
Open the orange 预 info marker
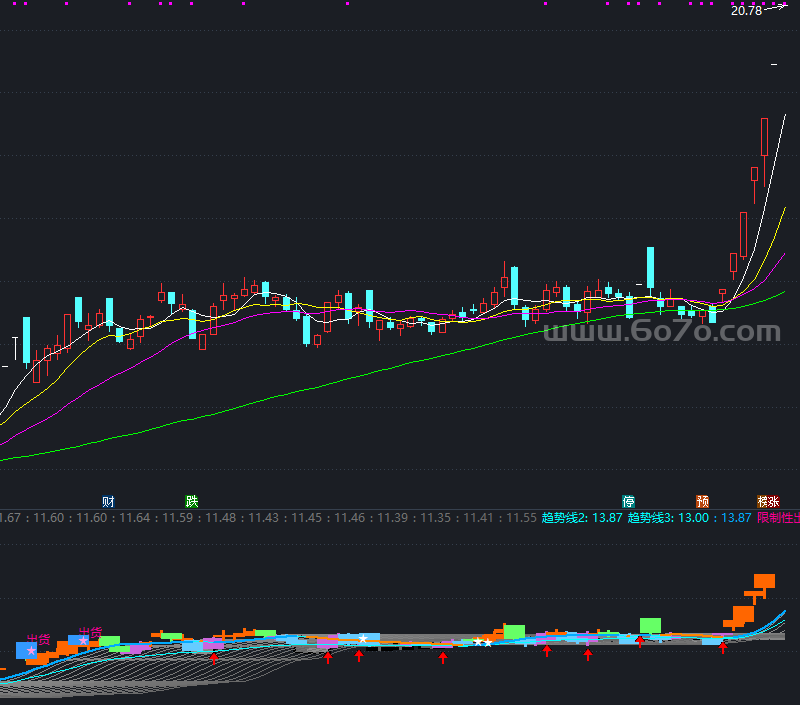[x=703, y=501]
